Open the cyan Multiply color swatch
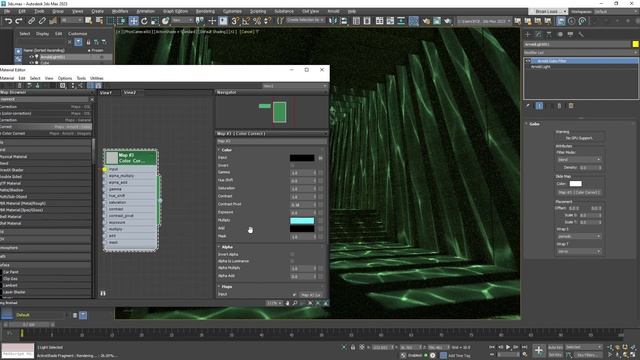640x360 pixels. point(302,221)
